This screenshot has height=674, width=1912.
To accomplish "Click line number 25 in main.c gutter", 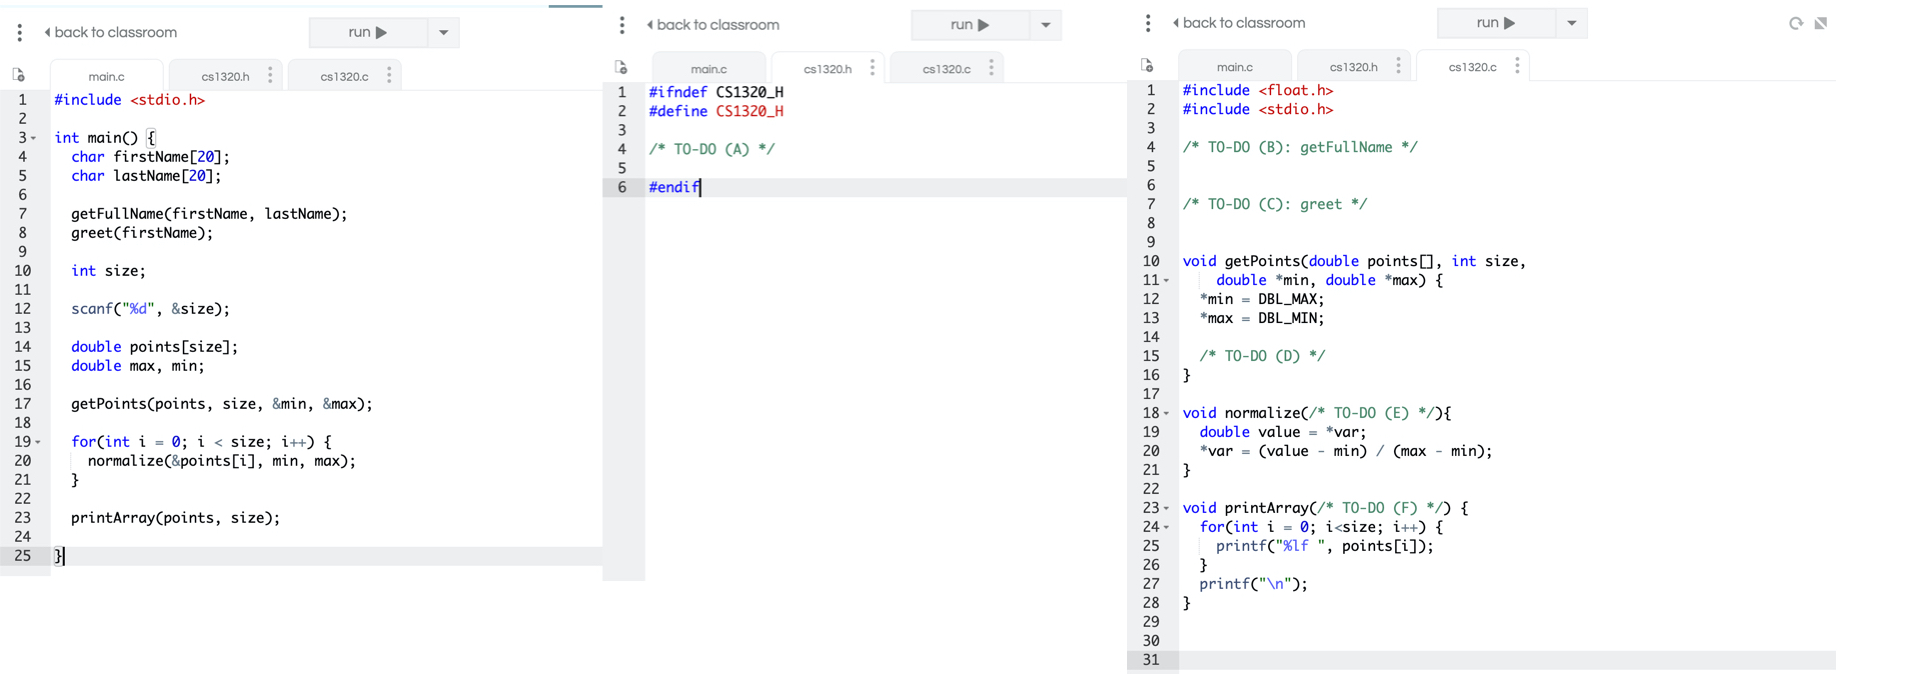I will (x=22, y=556).
